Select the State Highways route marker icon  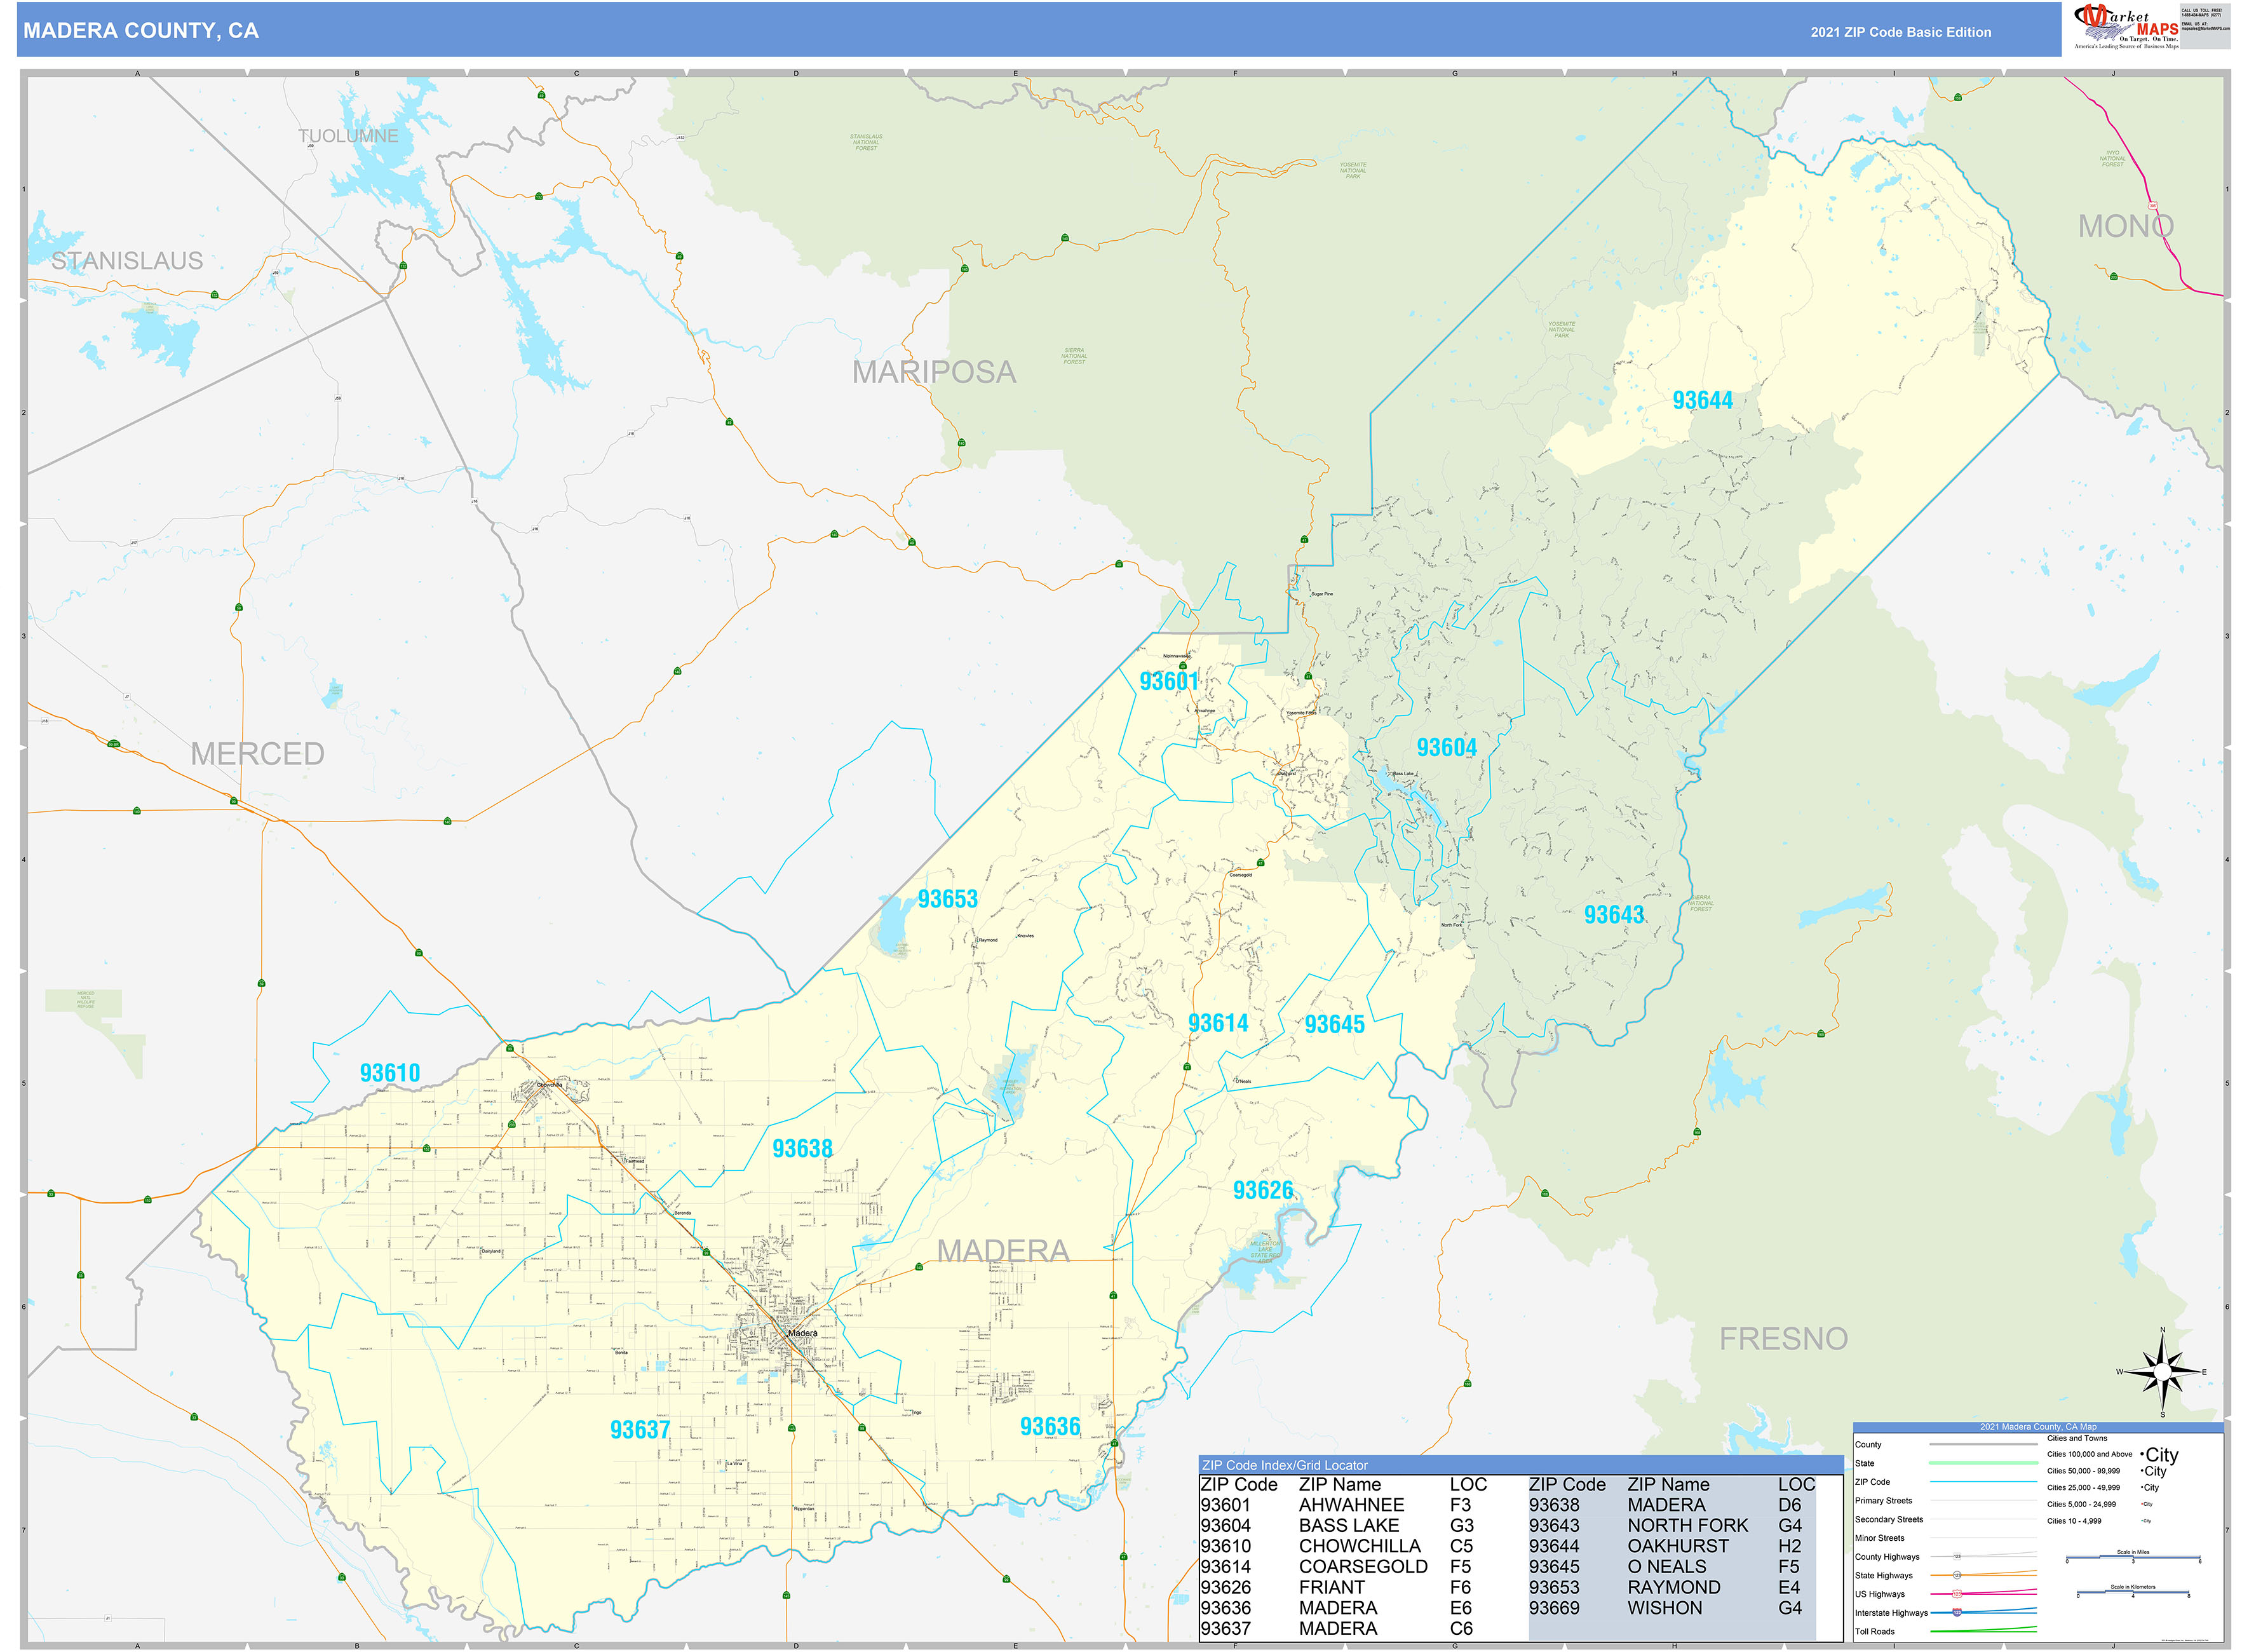(x=1958, y=1575)
